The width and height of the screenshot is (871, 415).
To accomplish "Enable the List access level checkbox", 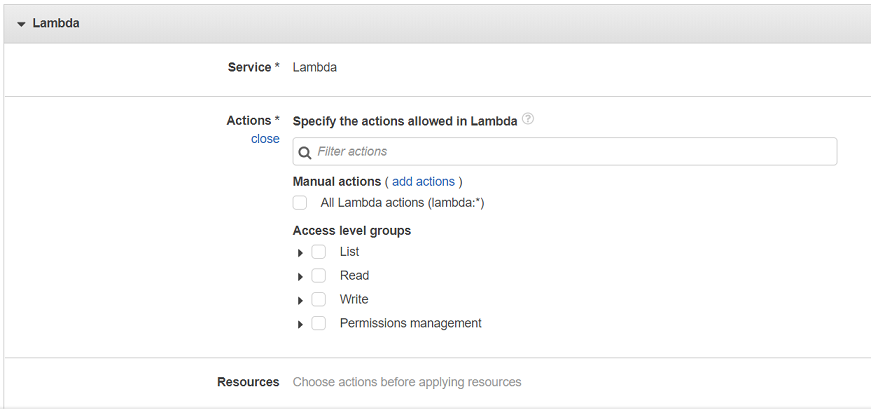I will click(x=319, y=252).
